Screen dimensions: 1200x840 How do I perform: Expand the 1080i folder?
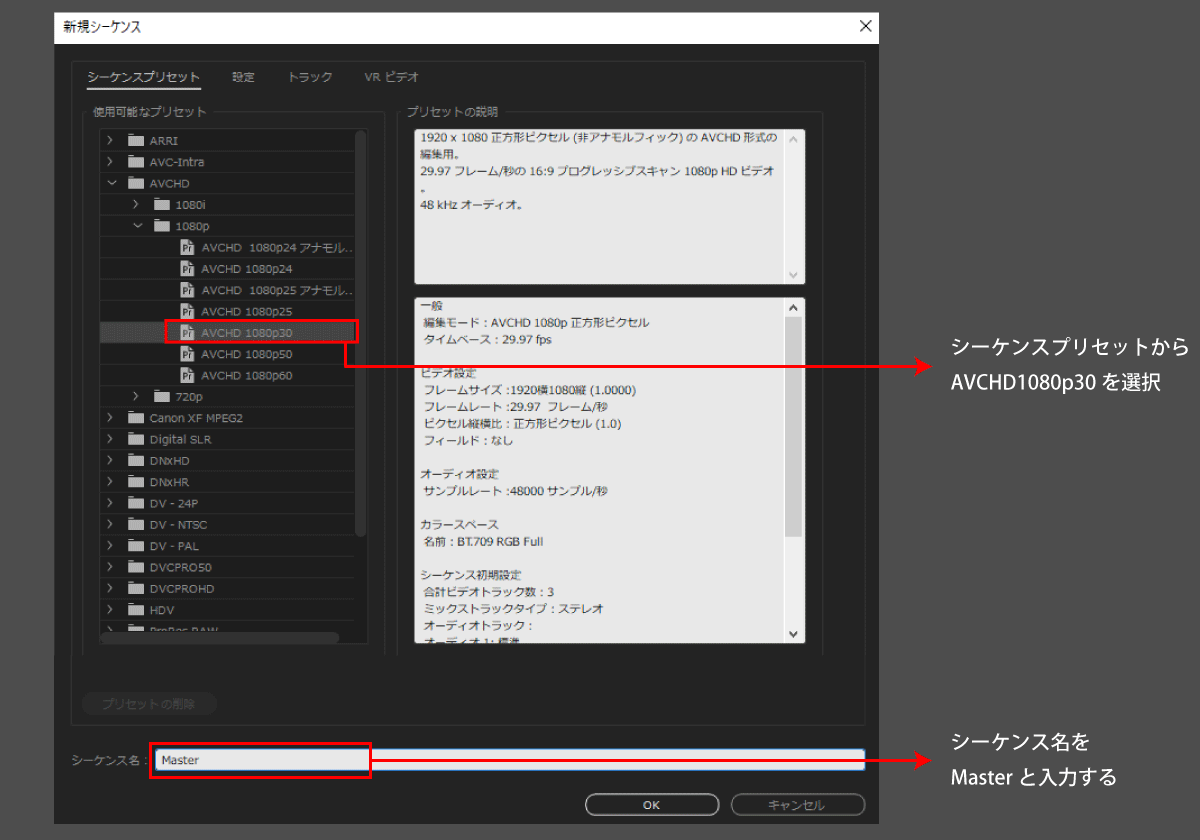tap(136, 205)
